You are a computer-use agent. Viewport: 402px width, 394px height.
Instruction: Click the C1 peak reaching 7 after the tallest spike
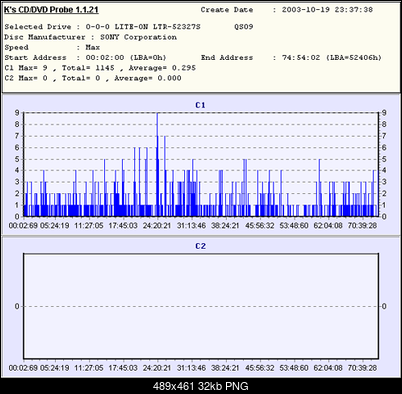point(165,176)
